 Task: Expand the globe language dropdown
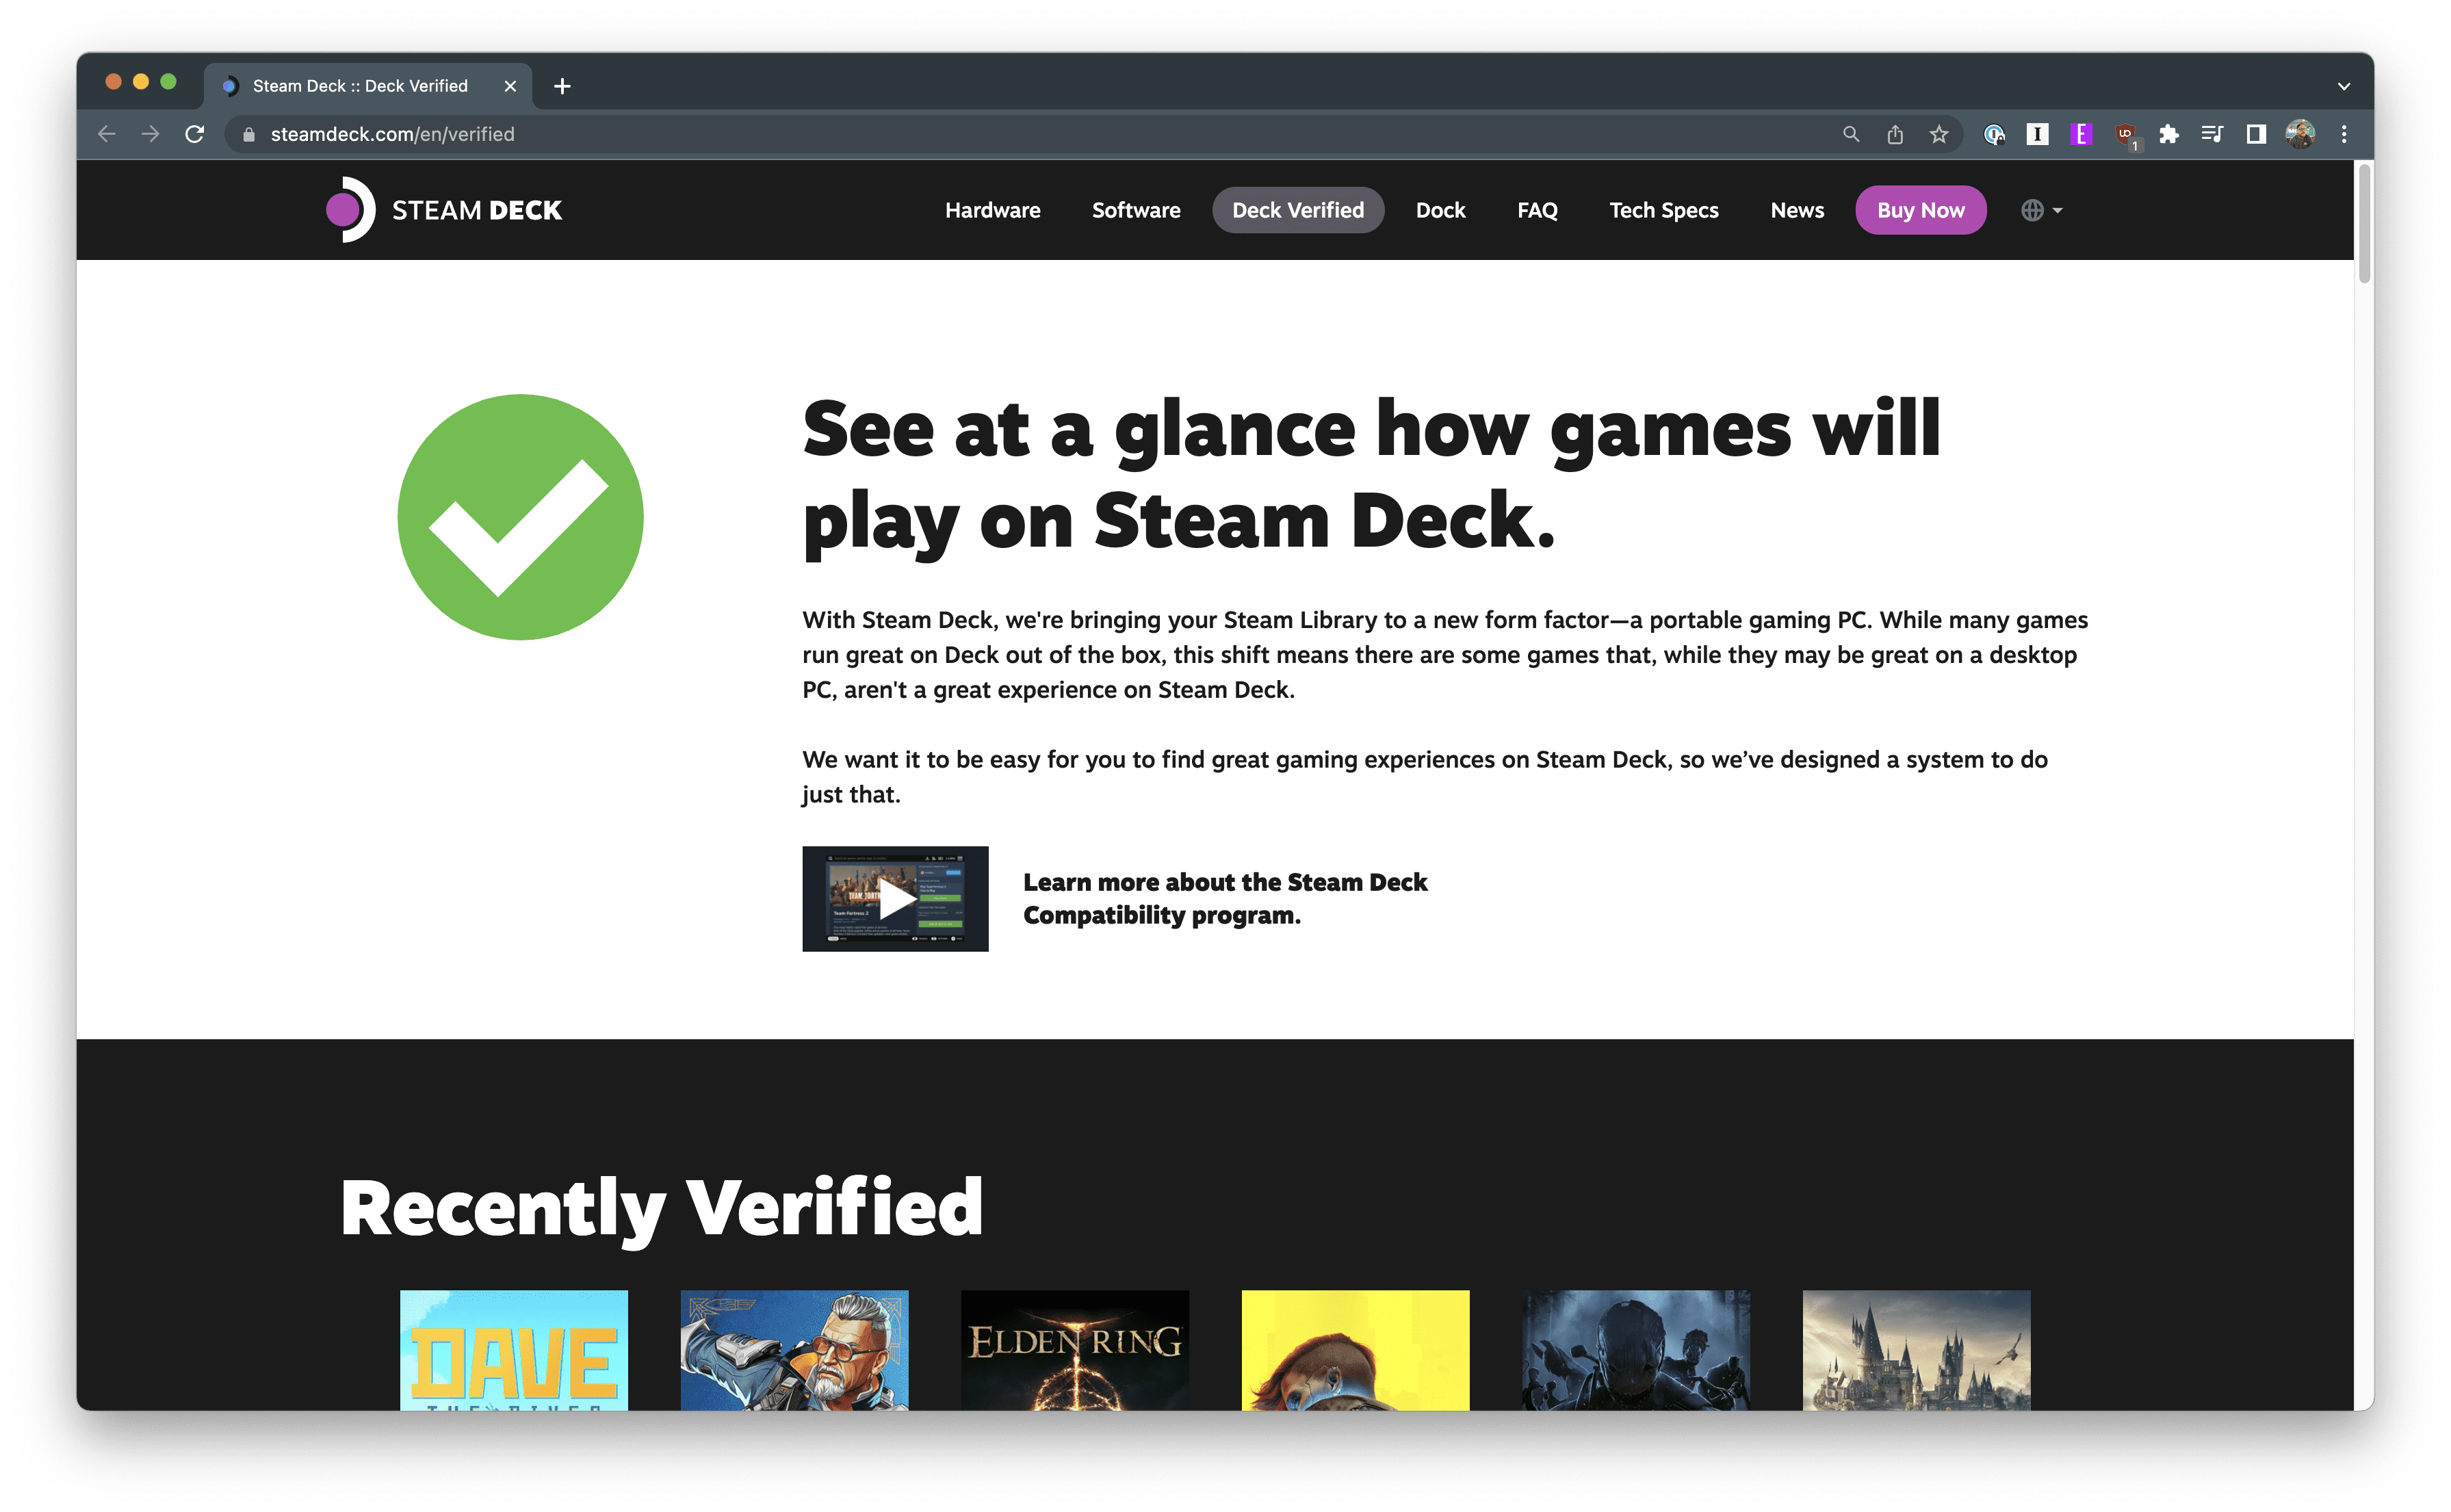pyautogui.click(x=2041, y=210)
